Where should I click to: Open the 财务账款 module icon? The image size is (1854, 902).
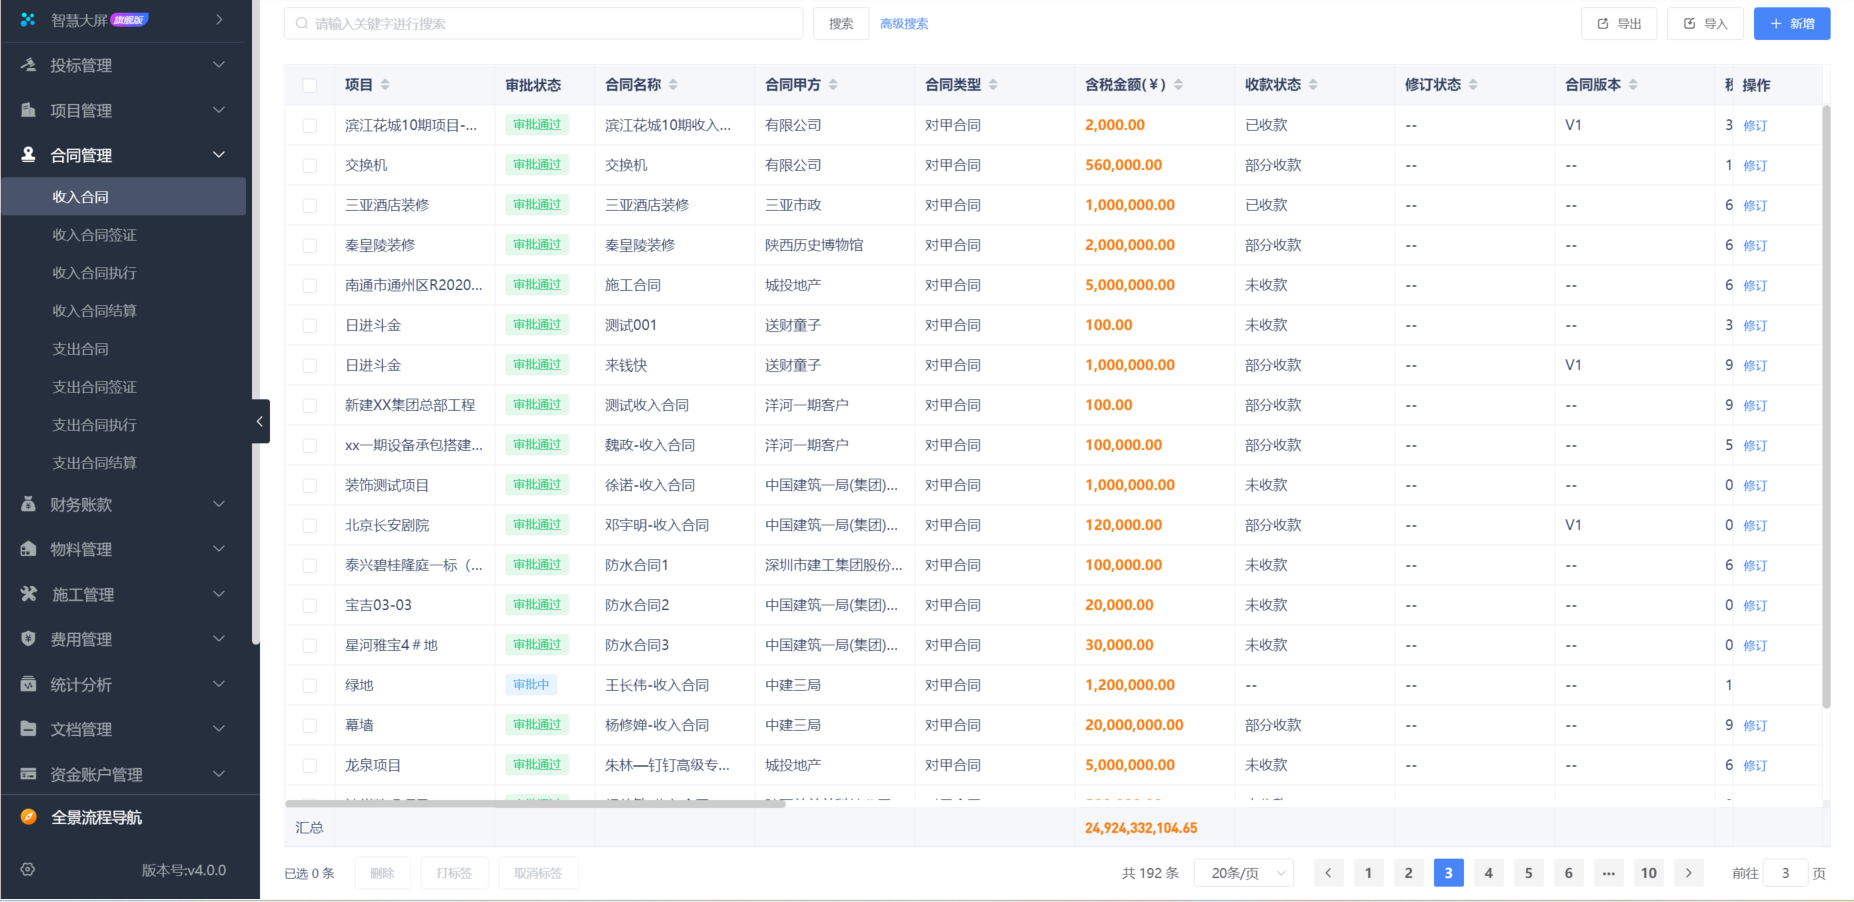click(x=27, y=504)
